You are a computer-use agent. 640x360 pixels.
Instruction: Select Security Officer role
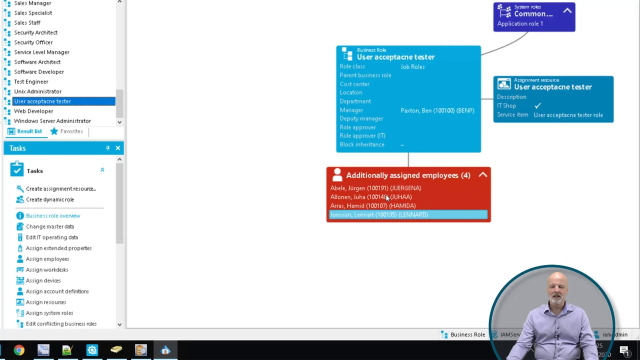[x=33, y=42]
